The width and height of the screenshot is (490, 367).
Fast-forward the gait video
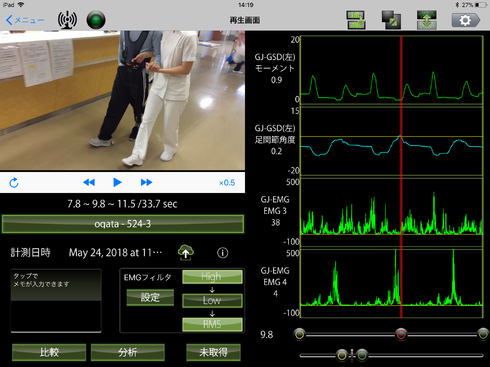pos(146,182)
